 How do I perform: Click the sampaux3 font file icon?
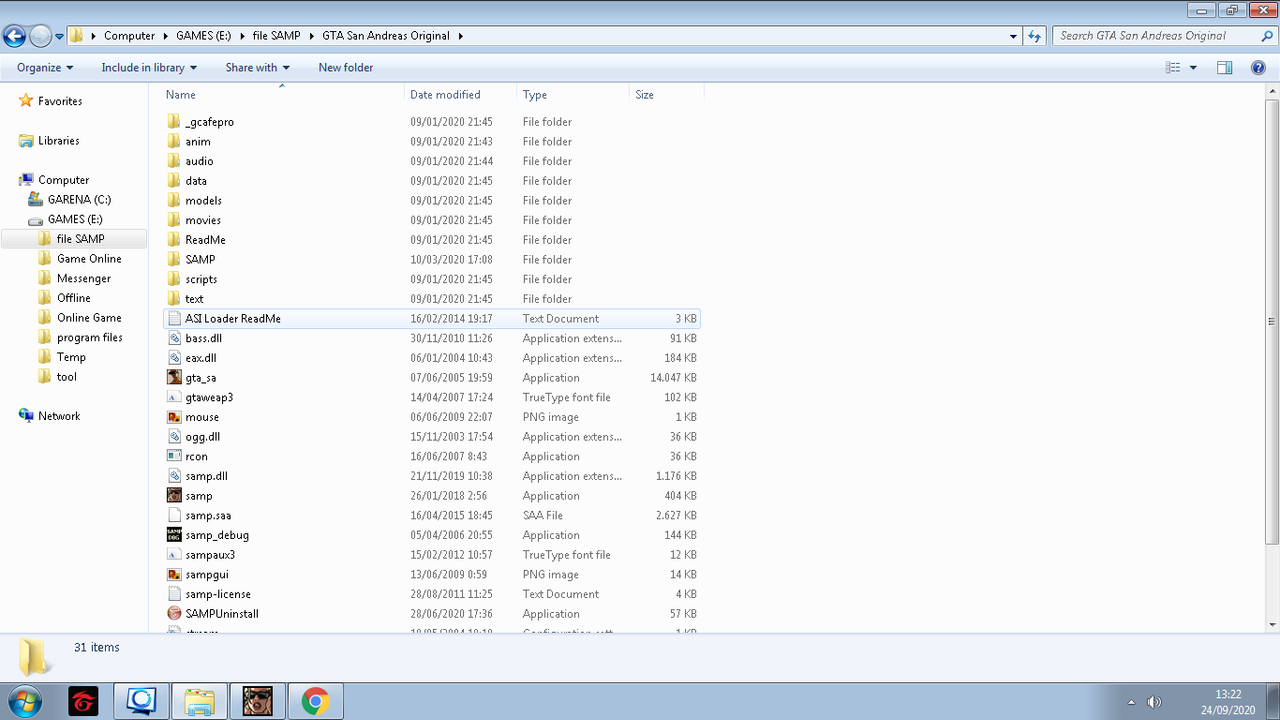175,555
